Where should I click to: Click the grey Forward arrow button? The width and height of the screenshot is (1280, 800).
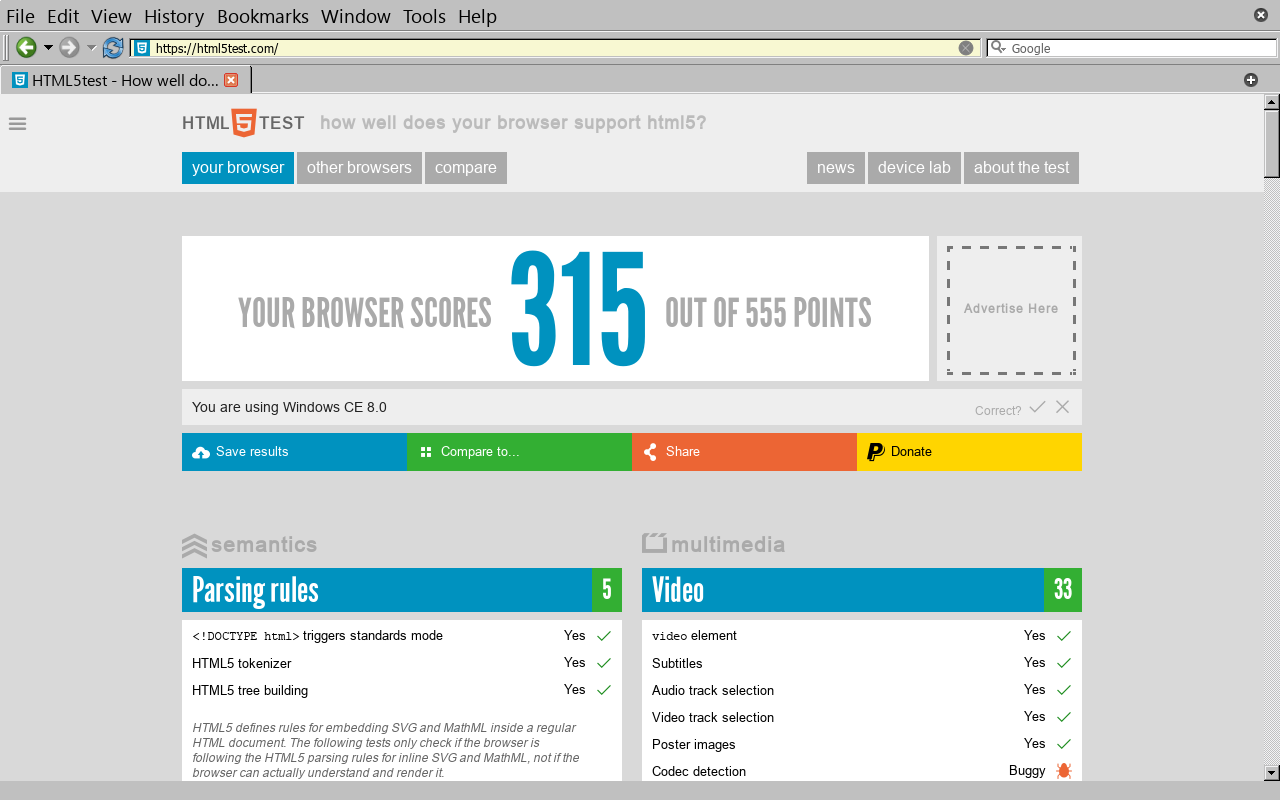point(69,47)
